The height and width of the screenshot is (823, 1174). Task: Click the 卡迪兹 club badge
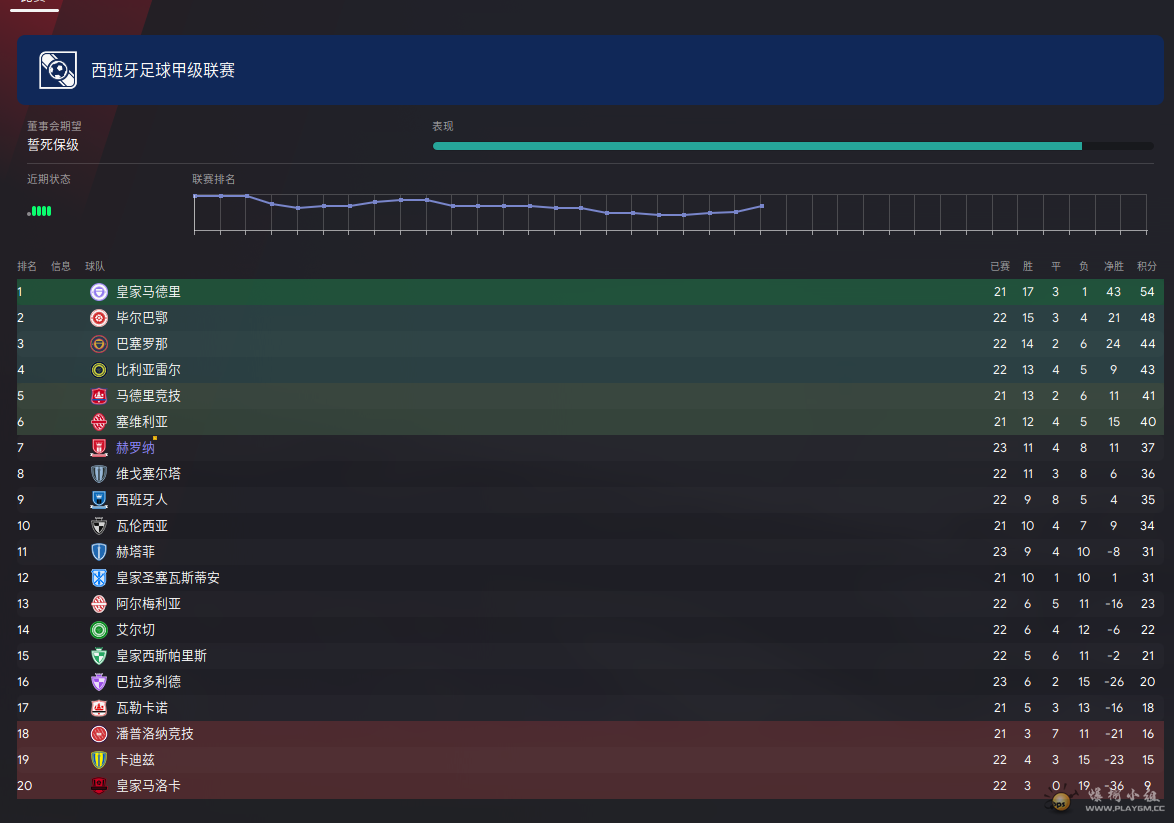pos(99,760)
